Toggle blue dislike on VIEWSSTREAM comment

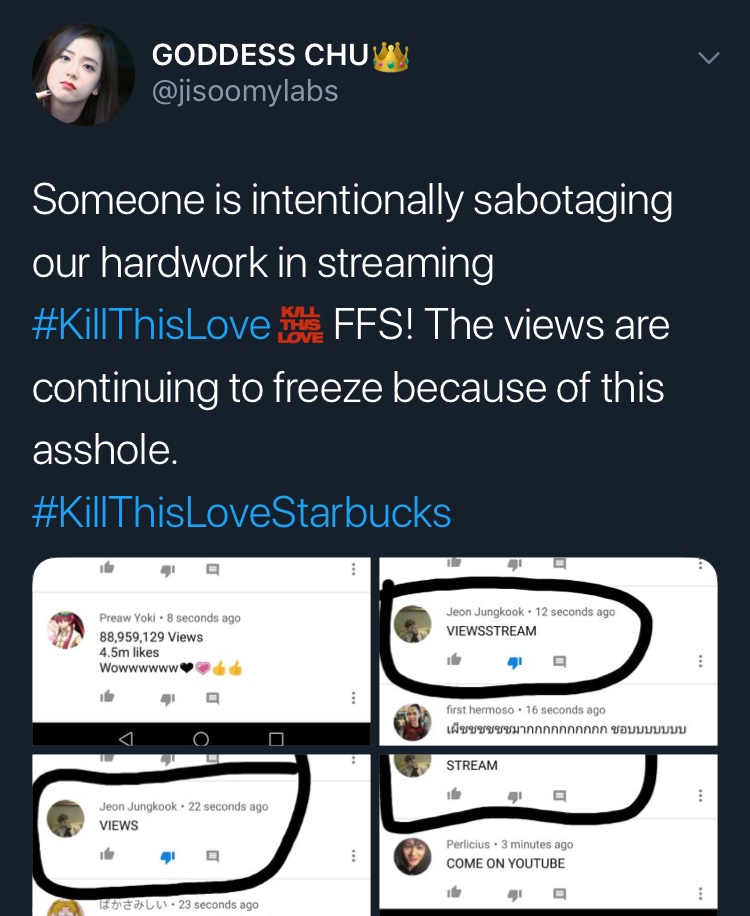point(515,661)
